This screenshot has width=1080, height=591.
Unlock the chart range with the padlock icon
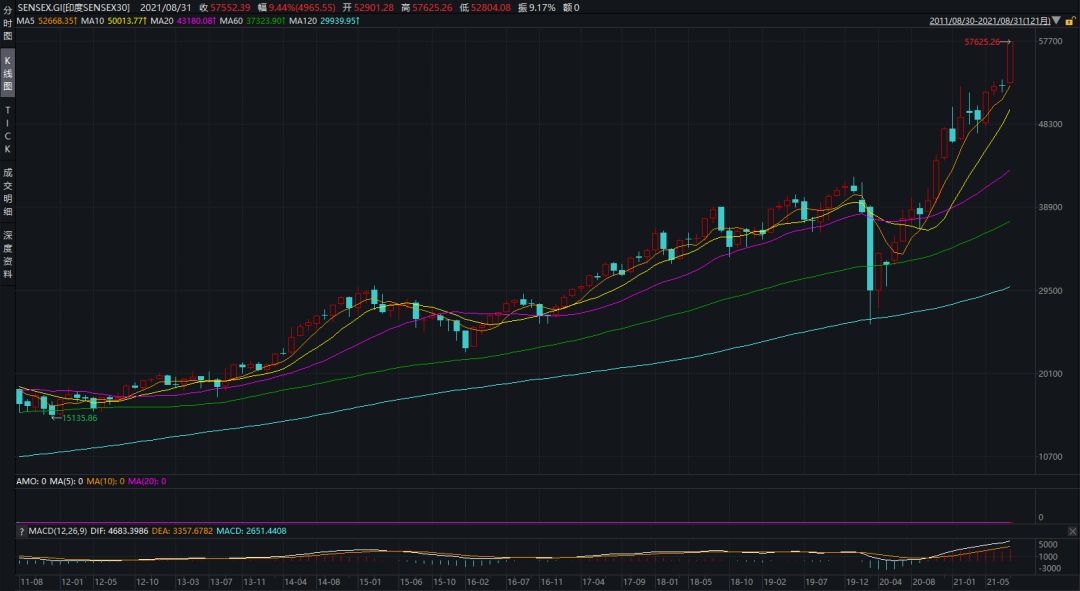point(1070,21)
